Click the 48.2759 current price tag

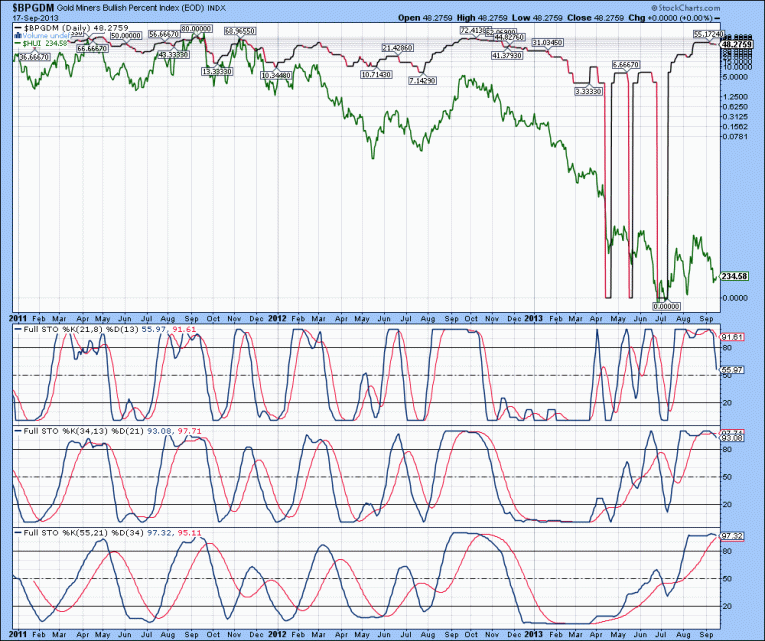coord(737,45)
